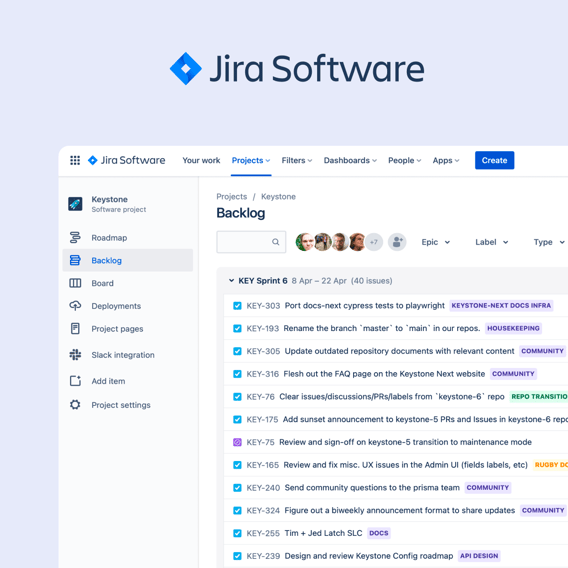568x568 pixels.
Task: Click the Project pages document icon
Action: pos(75,329)
